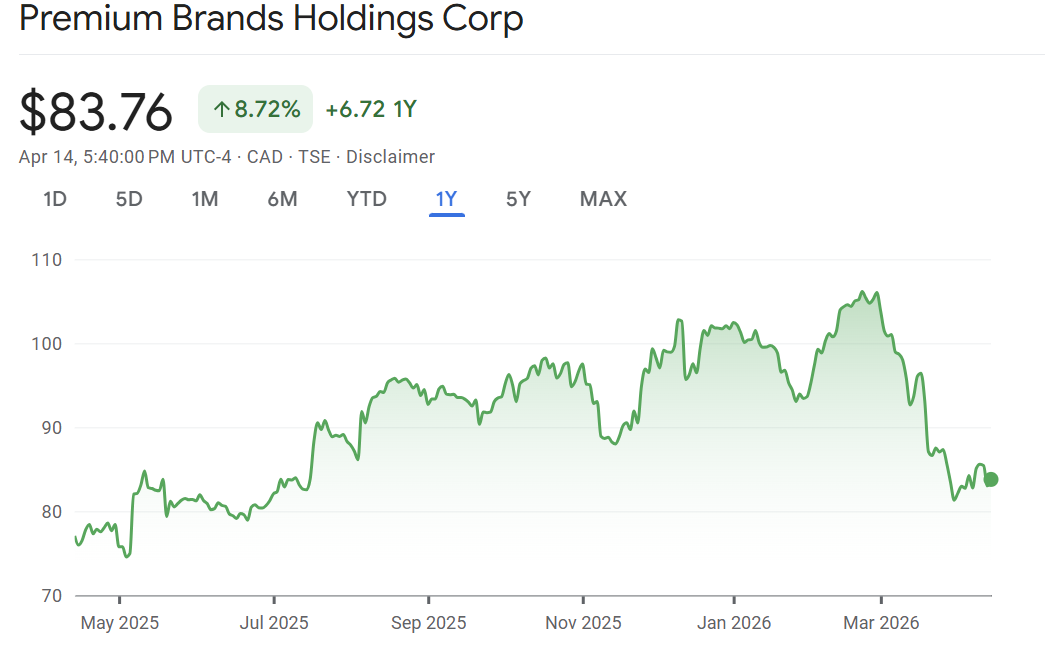Click the 110 value on the price axis
This screenshot has width=1045, height=651.
pyautogui.click(x=47, y=260)
